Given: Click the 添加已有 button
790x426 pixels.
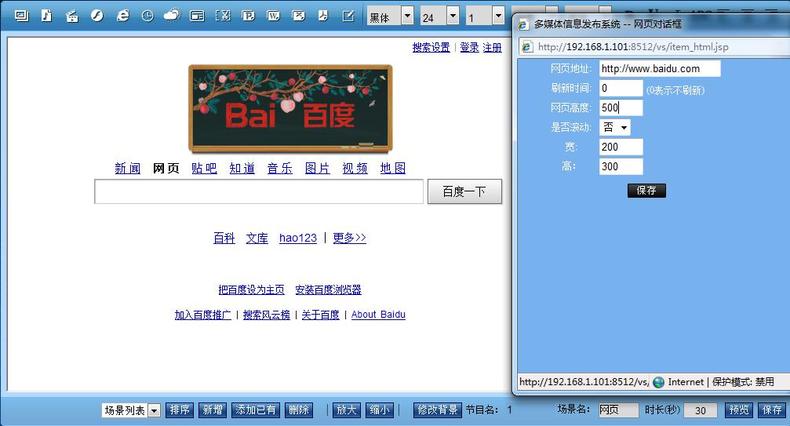Looking at the screenshot, I should 255,410.
